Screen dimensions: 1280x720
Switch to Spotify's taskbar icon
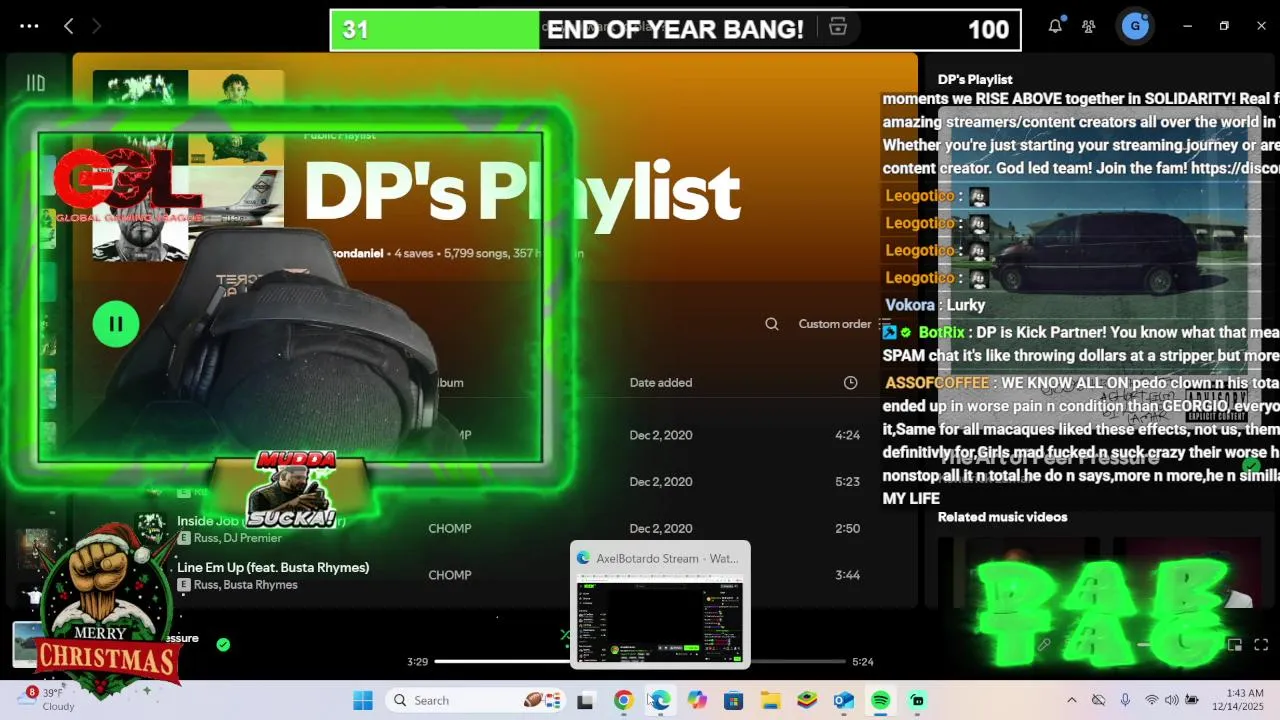881,700
